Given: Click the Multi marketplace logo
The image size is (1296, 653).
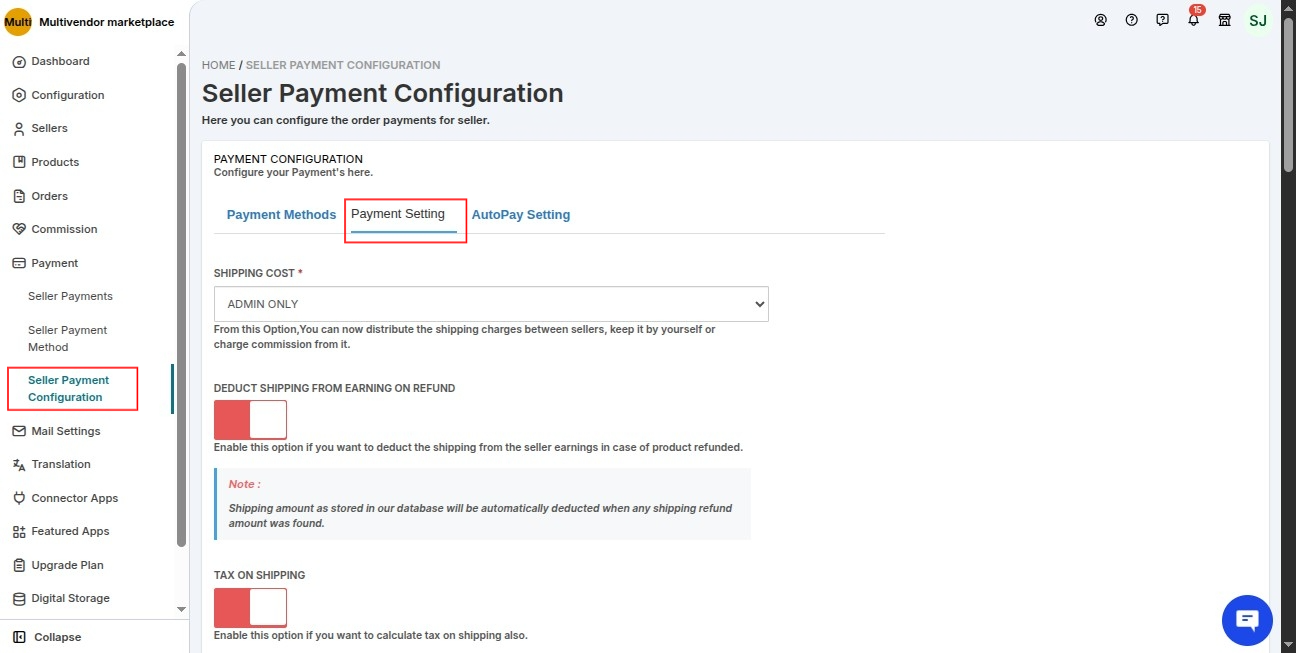Looking at the screenshot, I should [18, 22].
